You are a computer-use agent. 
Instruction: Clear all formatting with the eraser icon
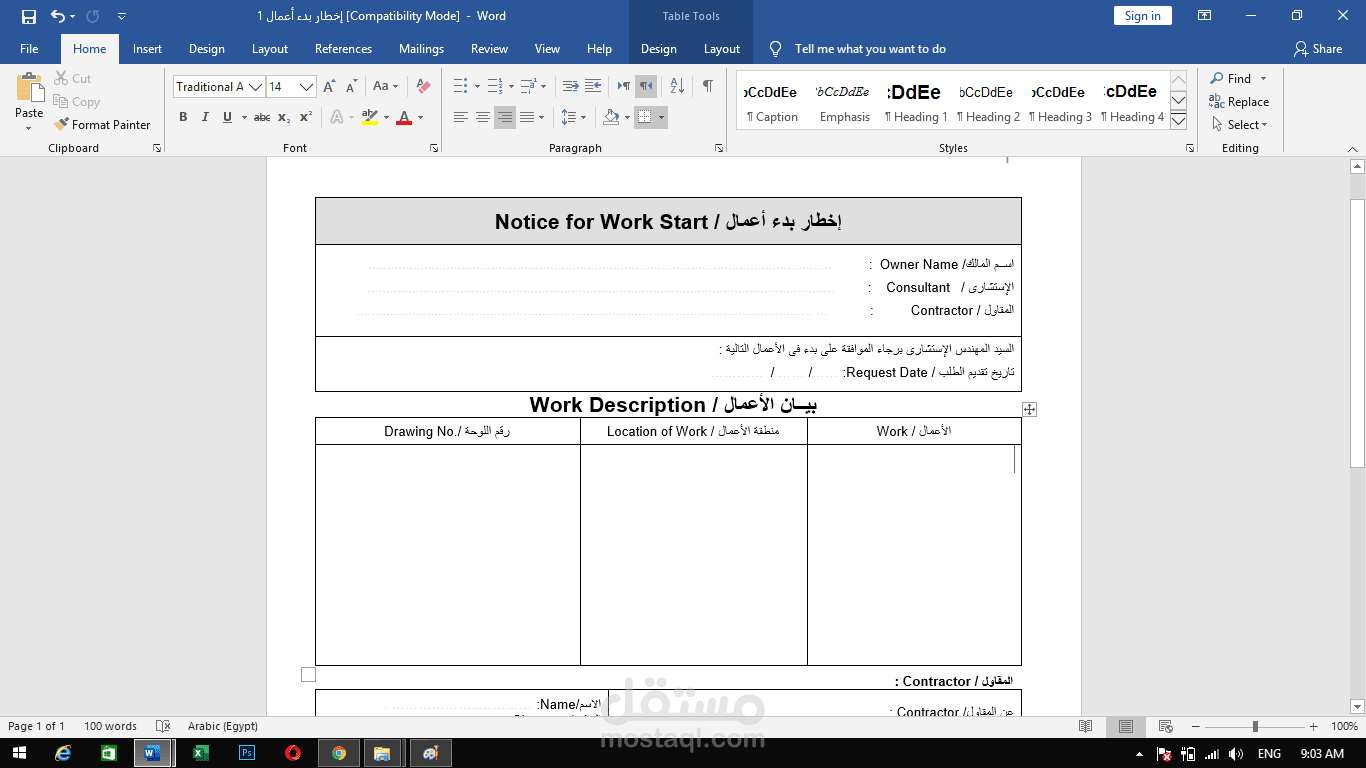tap(423, 87)
